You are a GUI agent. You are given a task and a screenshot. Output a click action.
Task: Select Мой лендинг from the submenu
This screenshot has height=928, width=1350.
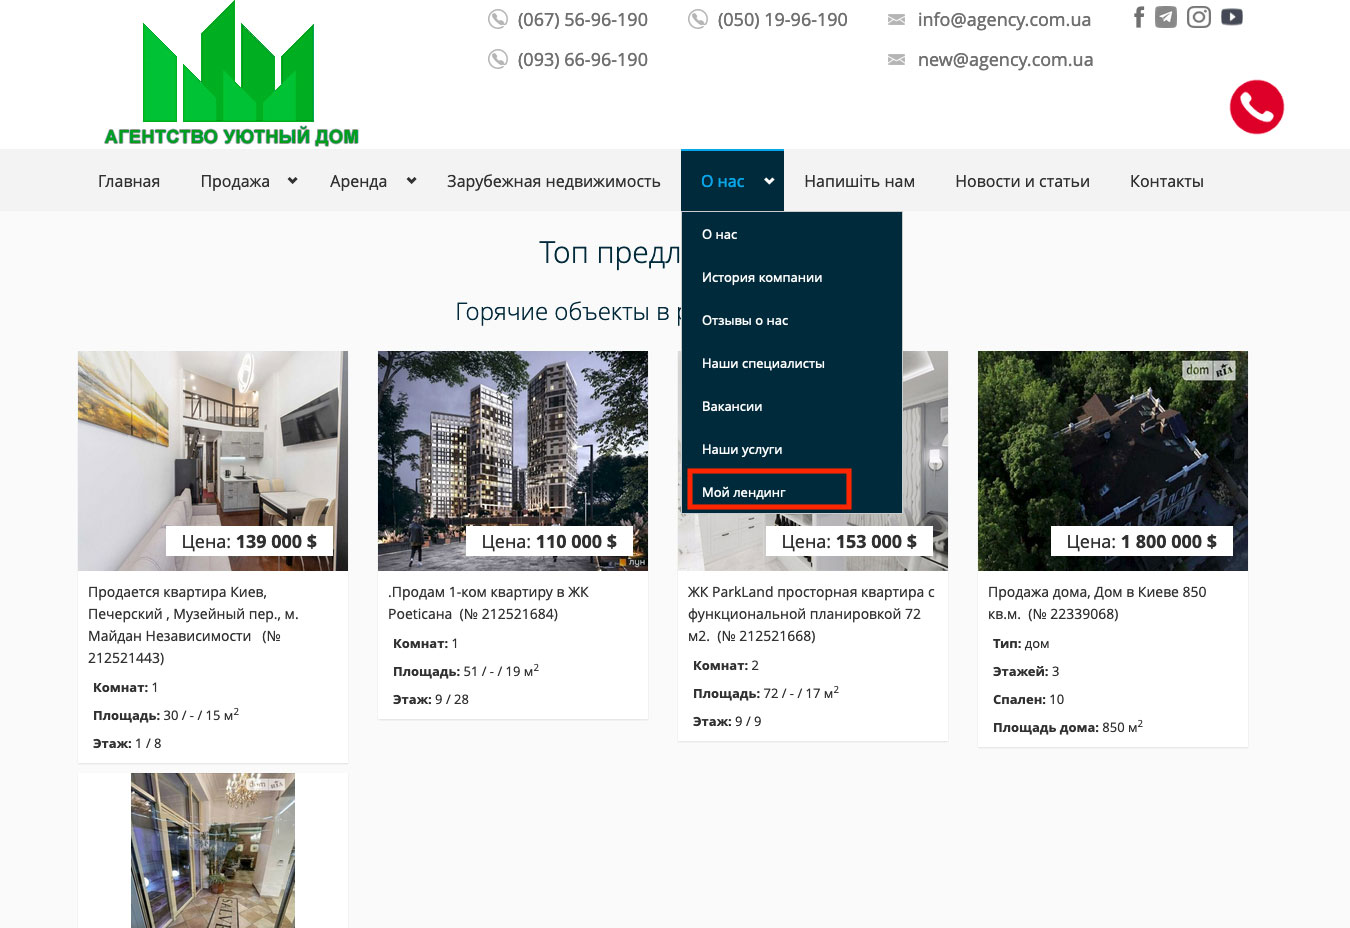click(744, 492)
